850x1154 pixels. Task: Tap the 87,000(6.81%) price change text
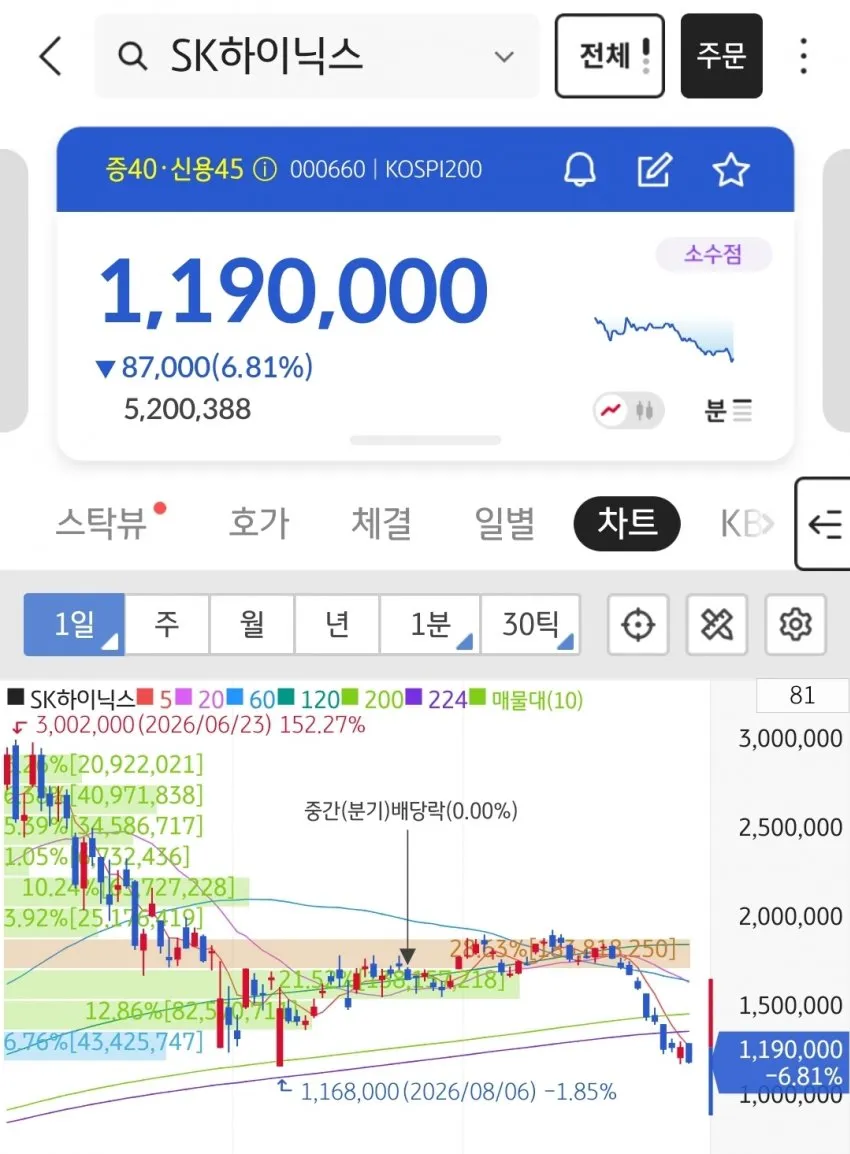coord(217,367)
